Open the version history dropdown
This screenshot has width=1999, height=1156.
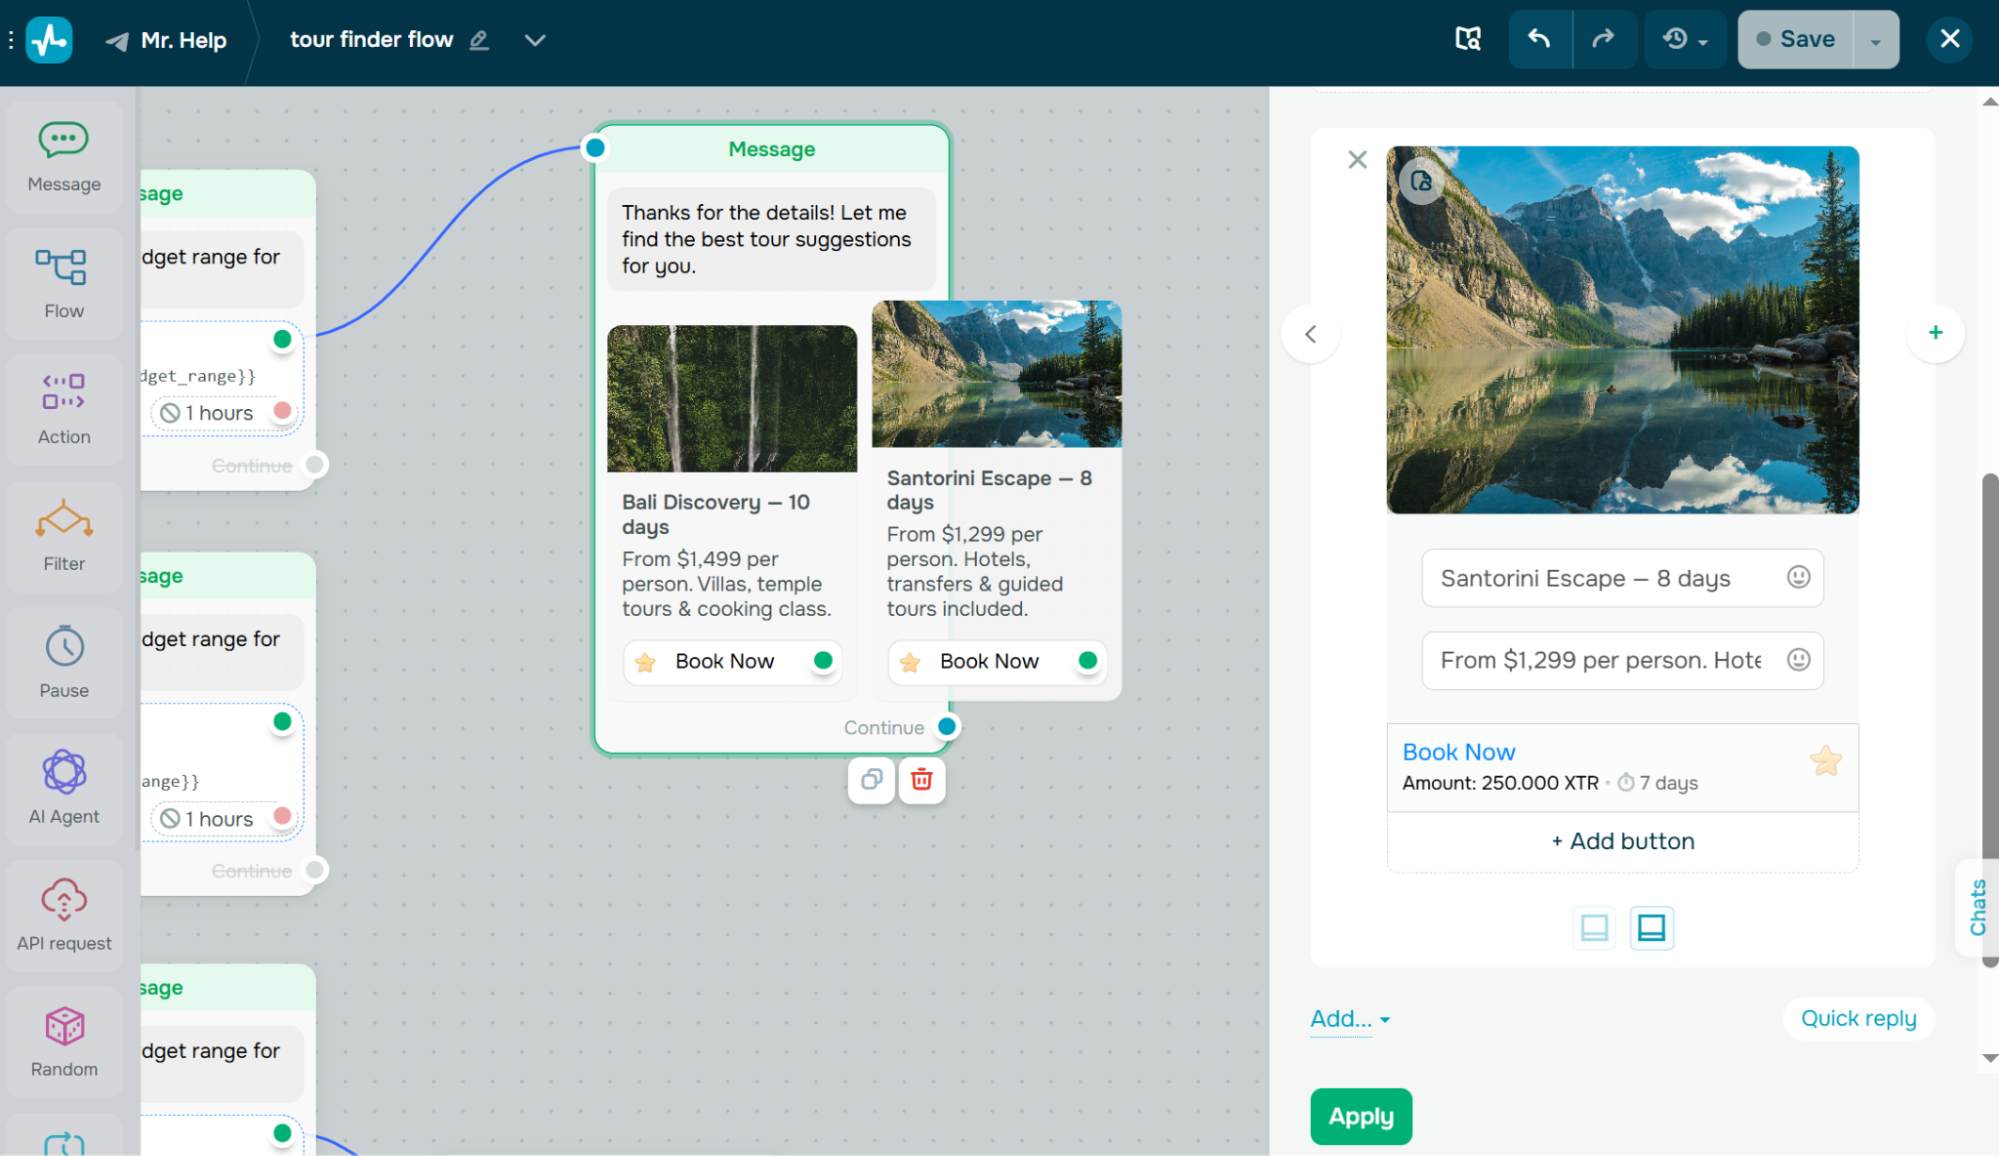click(1685, 39)
